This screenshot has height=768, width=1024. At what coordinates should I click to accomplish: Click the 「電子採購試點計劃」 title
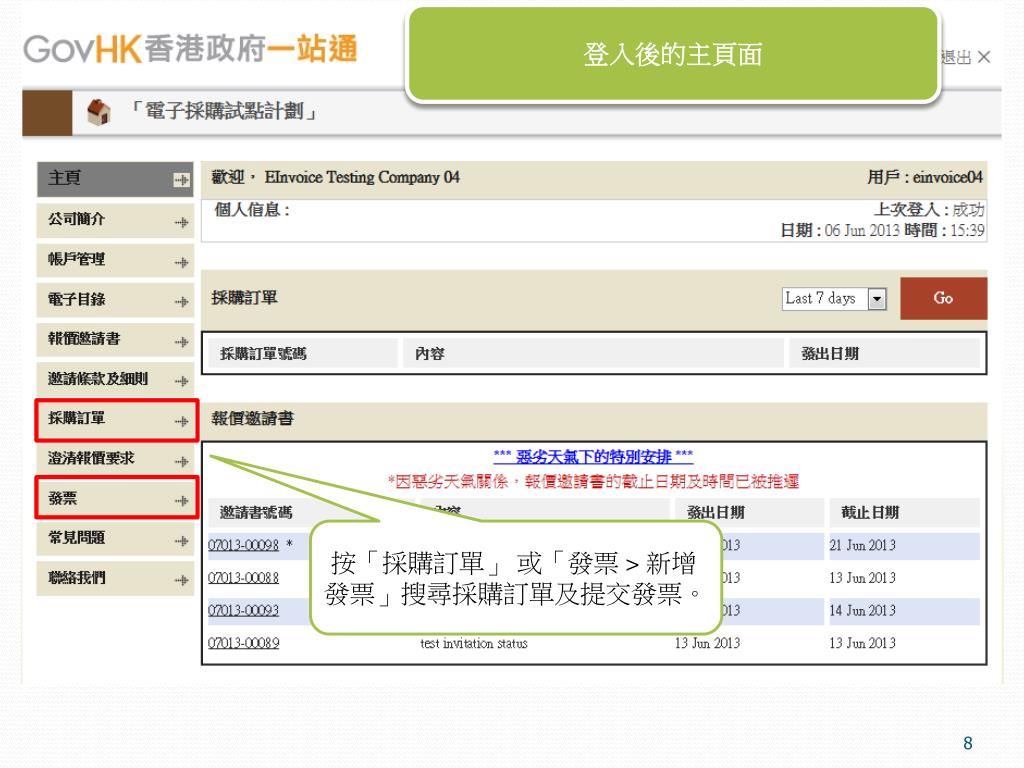(223, 111)
